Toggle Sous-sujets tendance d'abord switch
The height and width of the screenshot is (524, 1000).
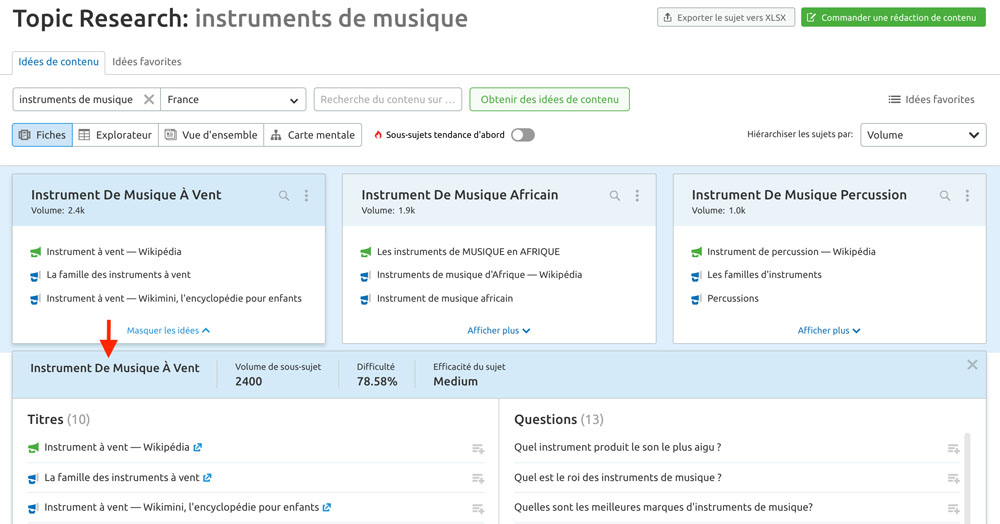click(523, 135)
